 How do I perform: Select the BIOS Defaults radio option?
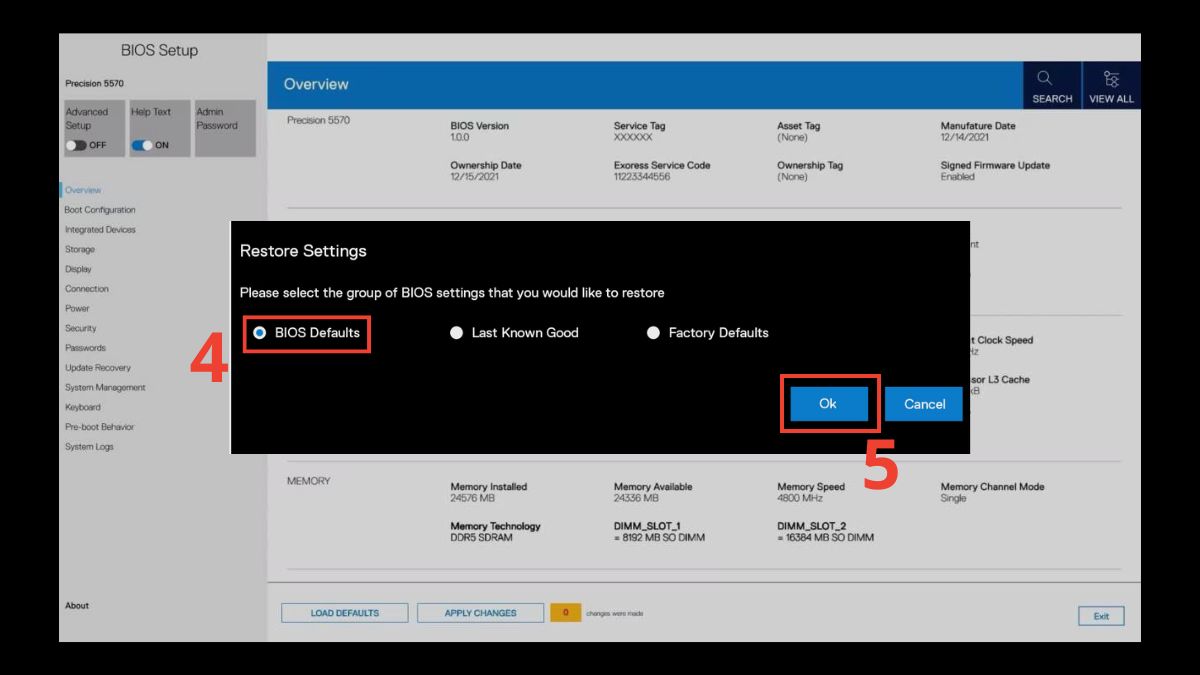coord(260,333)
